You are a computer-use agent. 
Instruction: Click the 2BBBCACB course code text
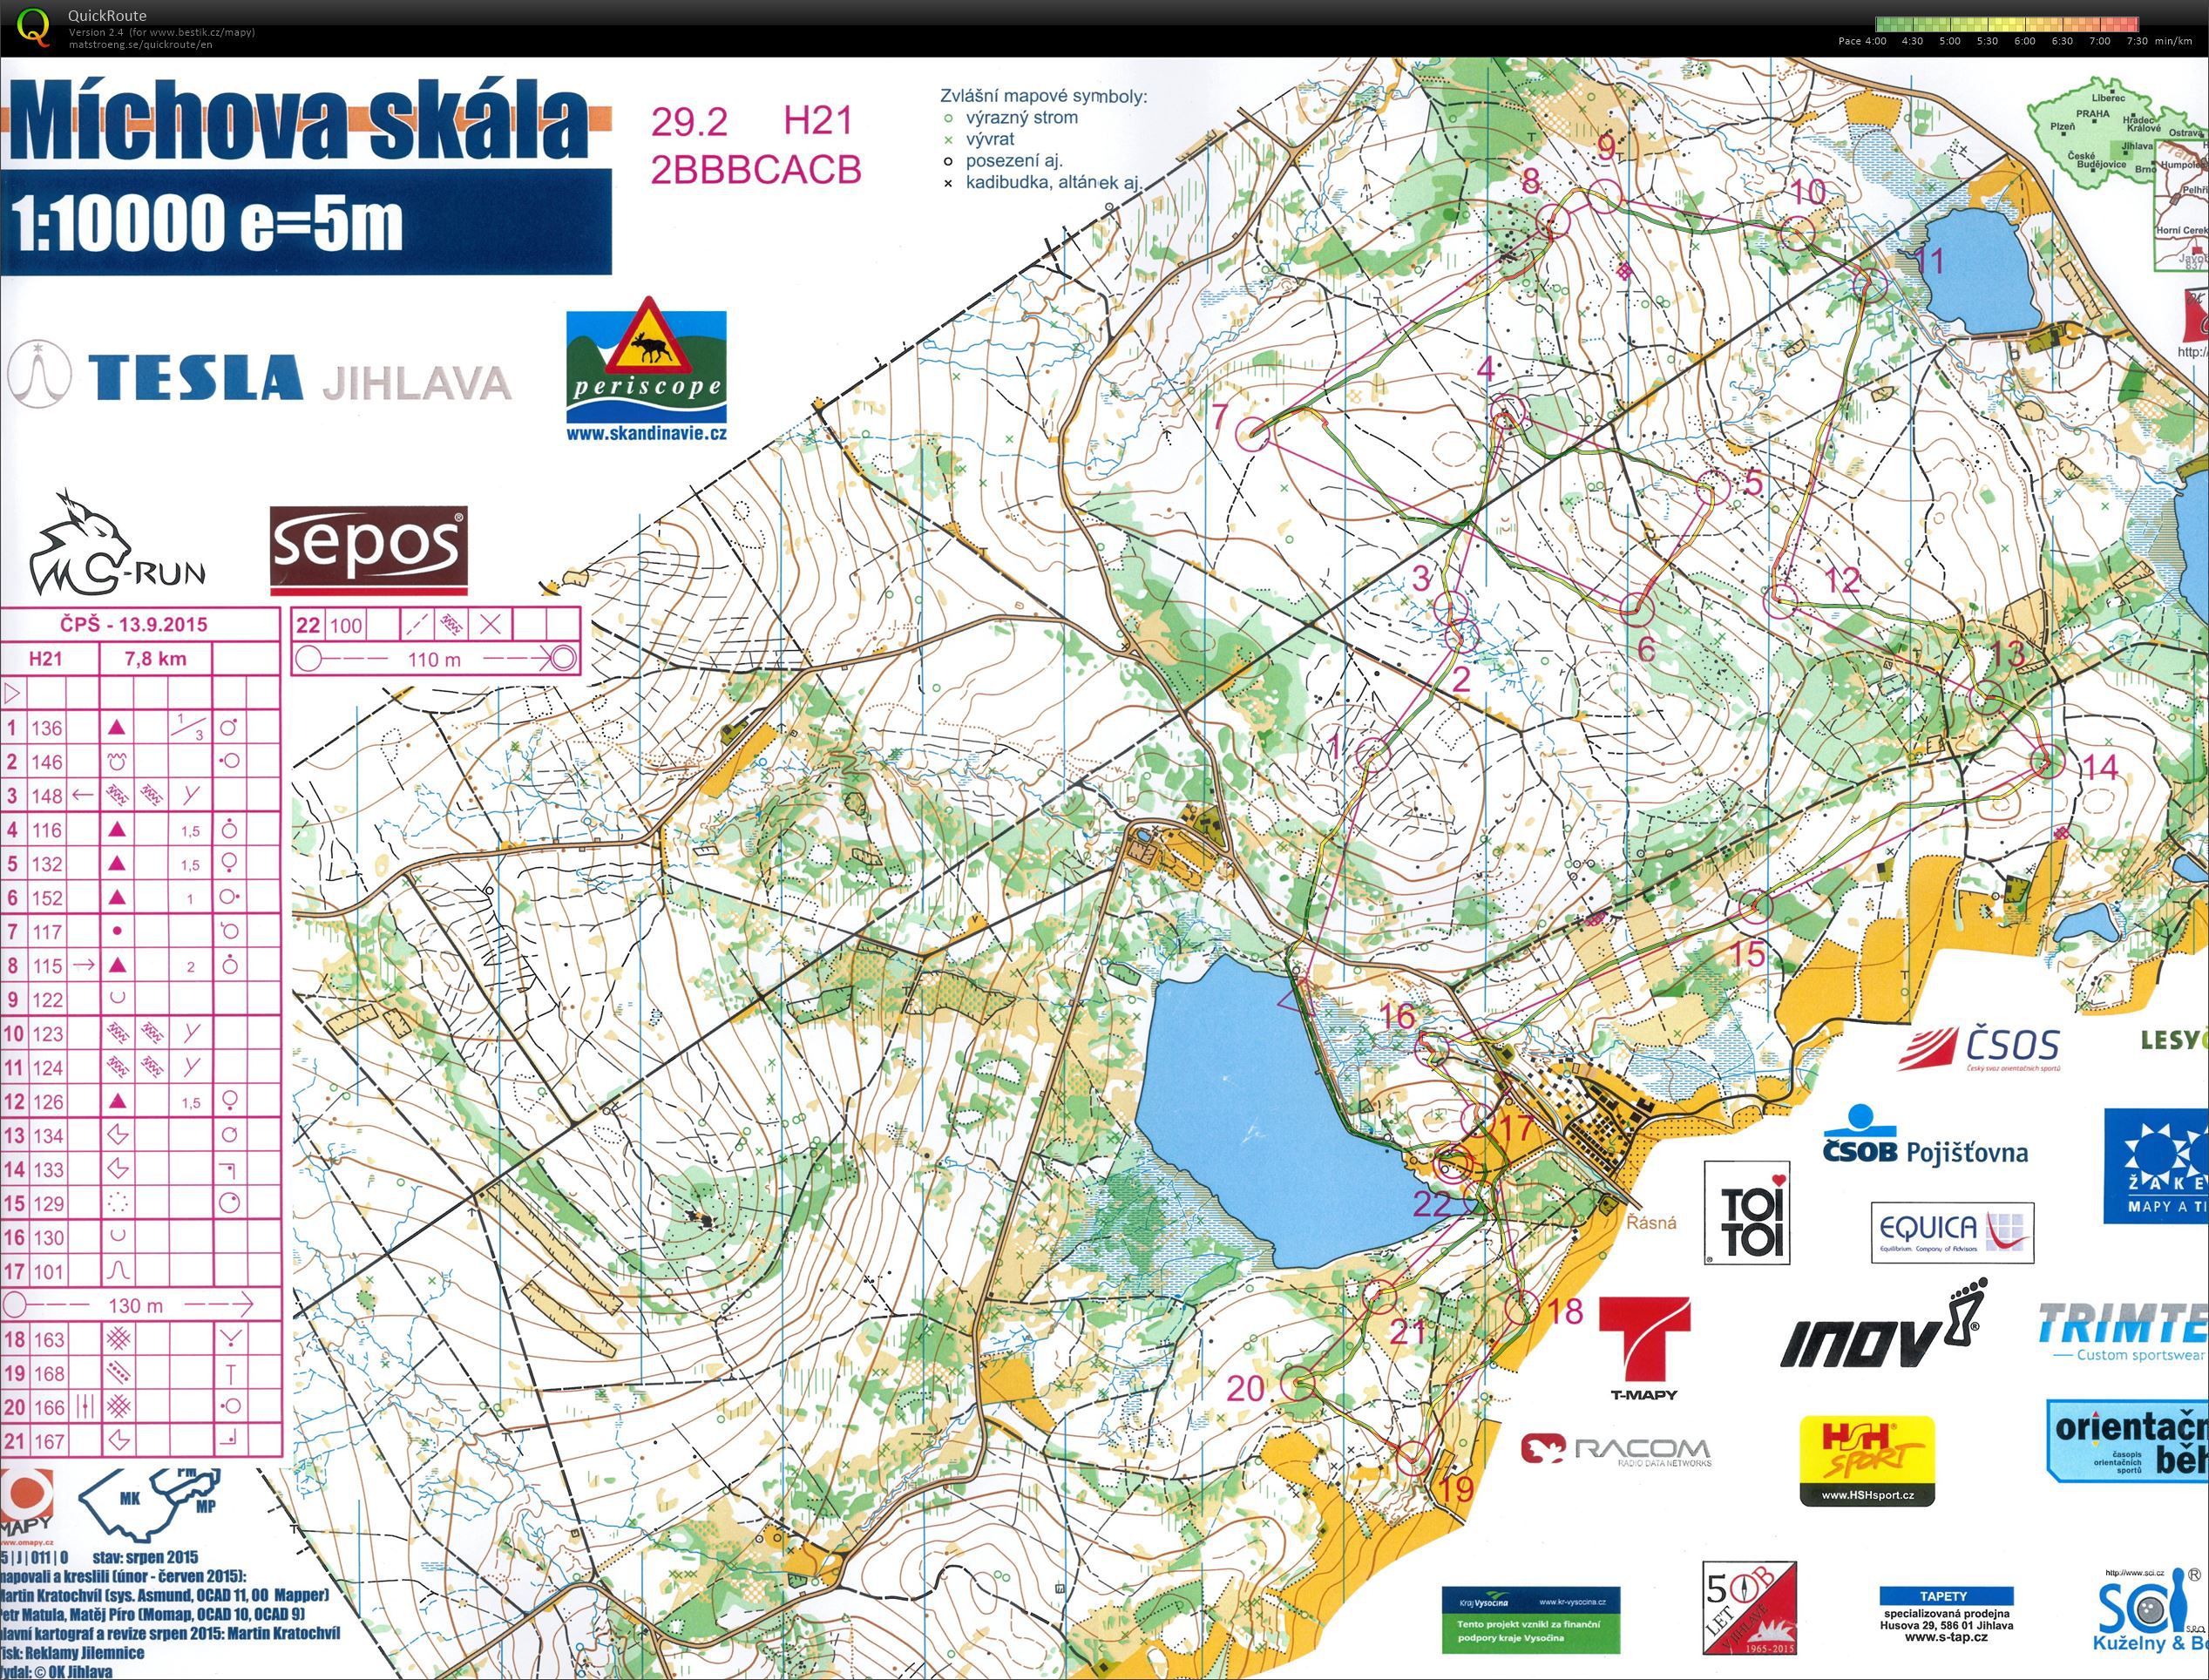[756, 170]
